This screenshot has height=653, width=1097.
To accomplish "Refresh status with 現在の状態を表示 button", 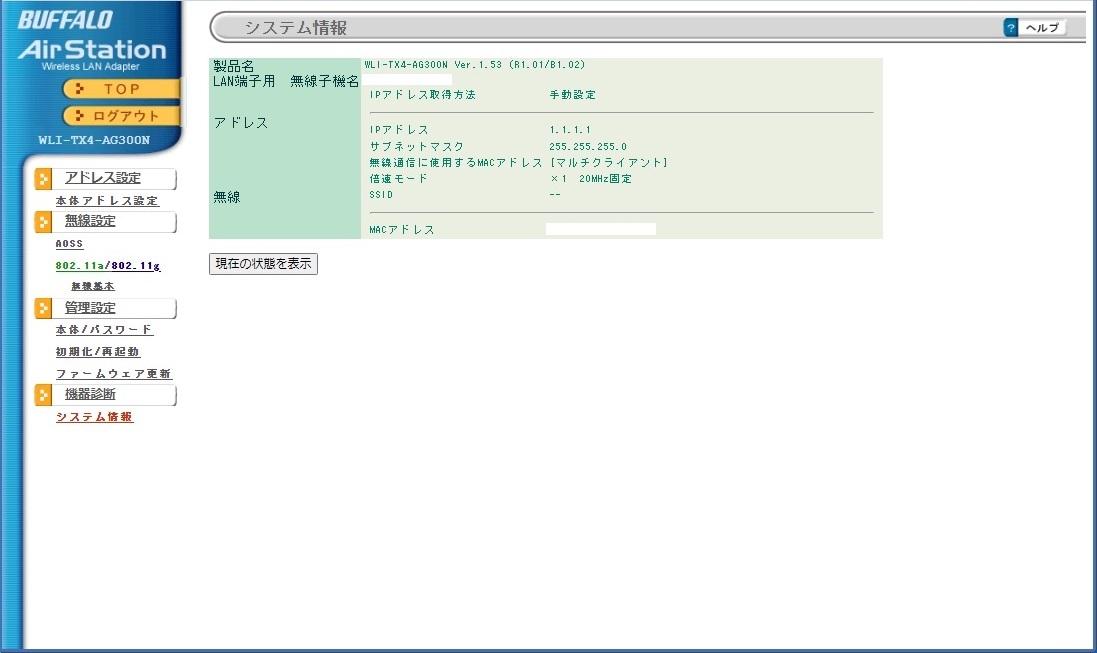I will point(263,264).
